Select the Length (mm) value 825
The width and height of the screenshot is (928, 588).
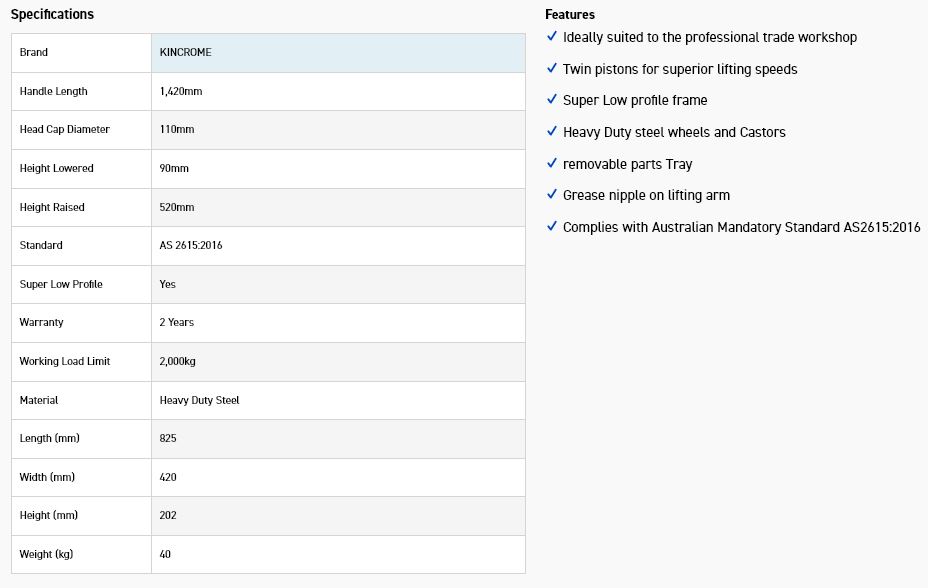point(168,438)
